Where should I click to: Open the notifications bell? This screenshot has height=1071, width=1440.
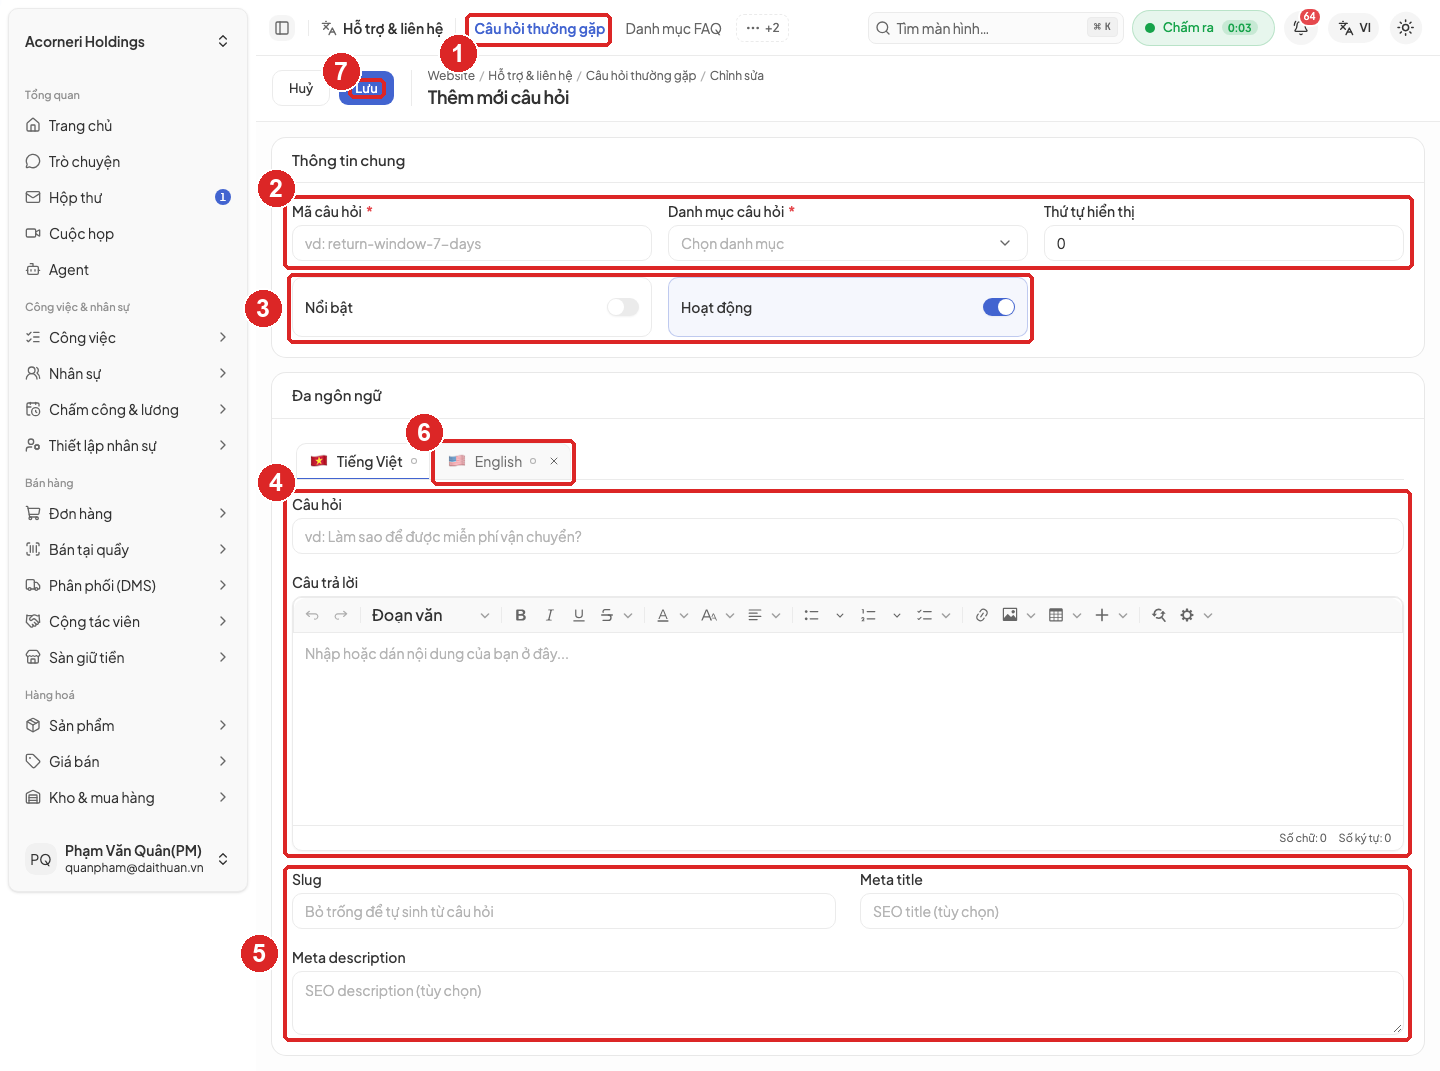click(1301, 28)
